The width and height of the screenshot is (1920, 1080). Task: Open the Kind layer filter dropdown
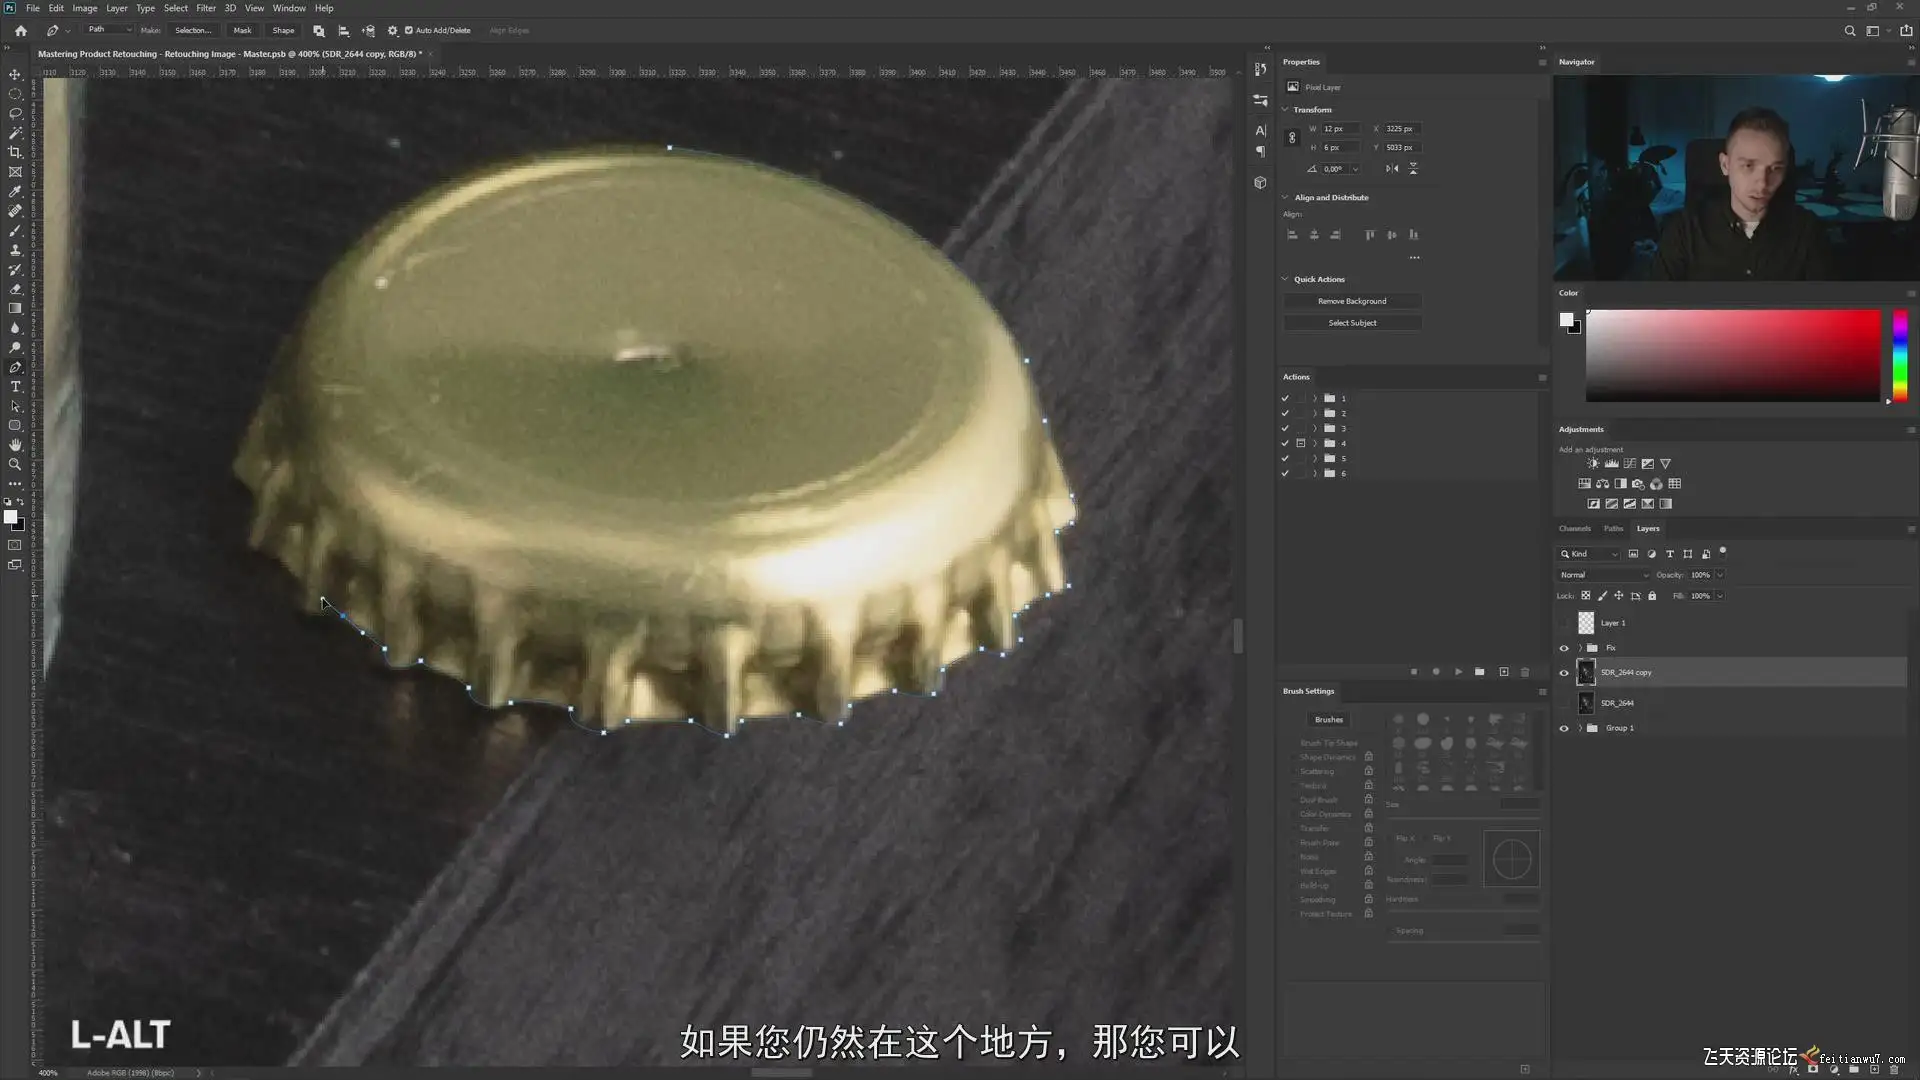pos(1588,554)
